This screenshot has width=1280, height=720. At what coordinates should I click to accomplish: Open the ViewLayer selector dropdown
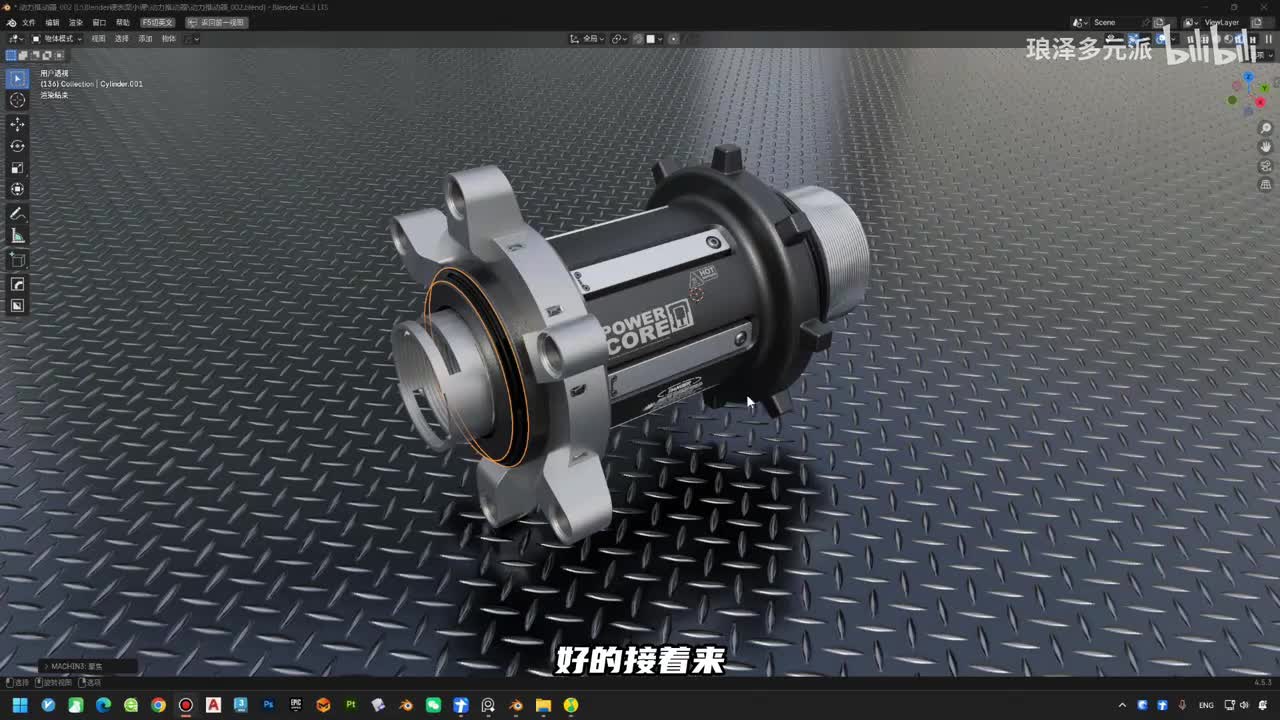1191,22
